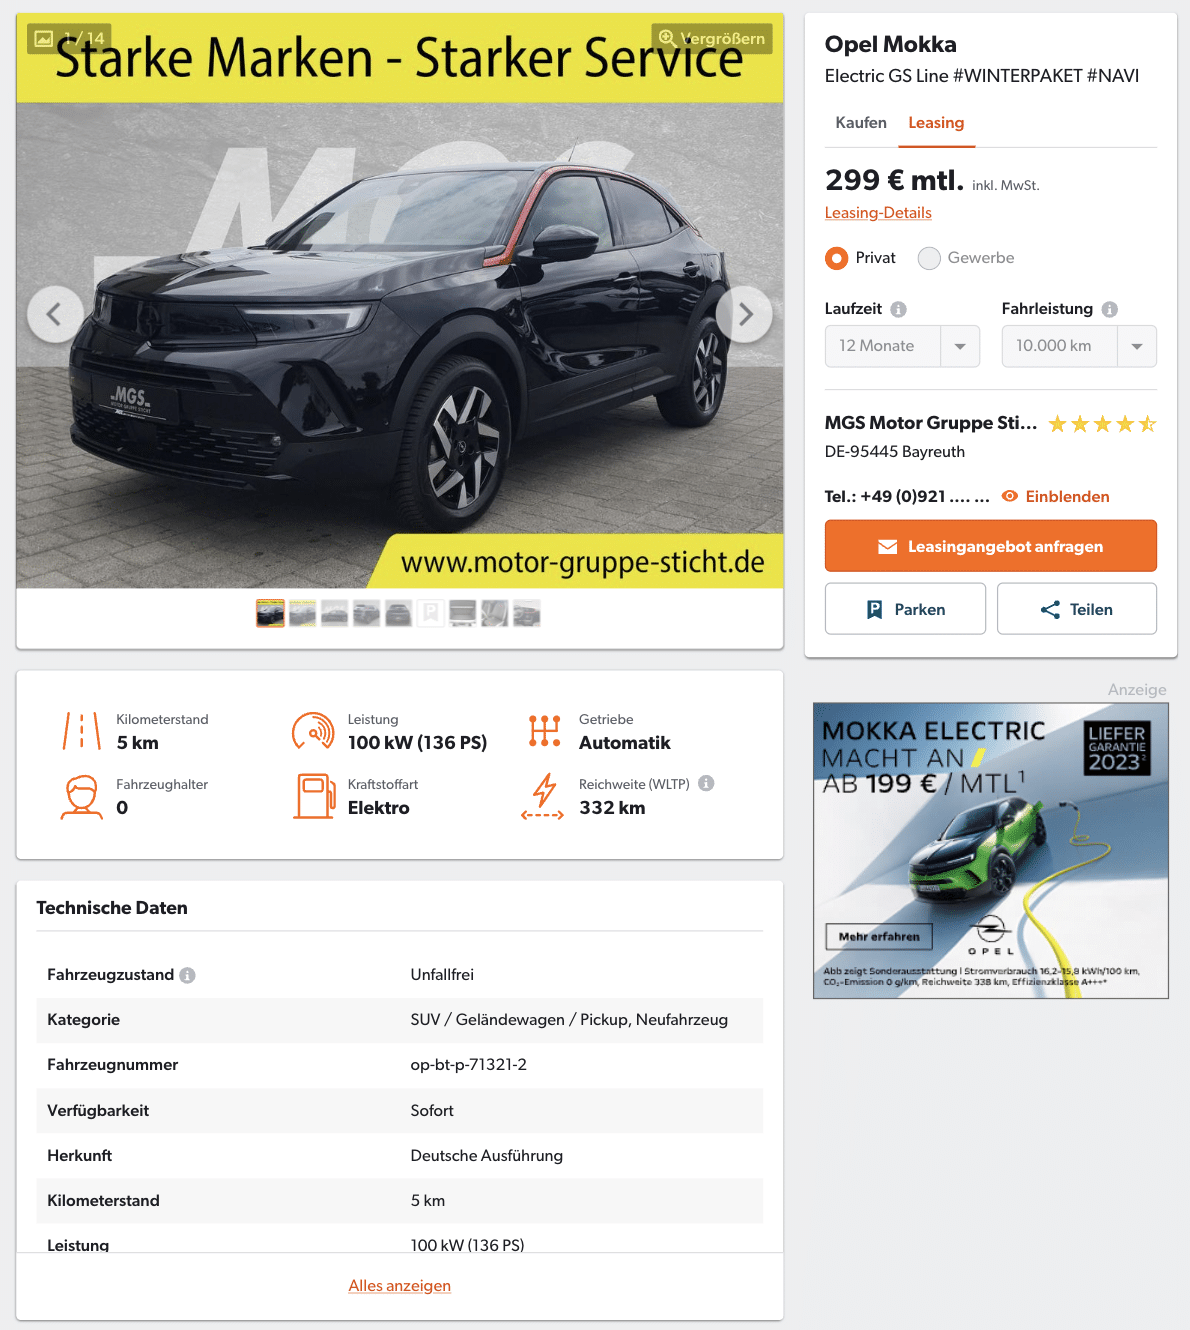
Task: Click the dealer star rating
Action: click(x=1102, y=424)
